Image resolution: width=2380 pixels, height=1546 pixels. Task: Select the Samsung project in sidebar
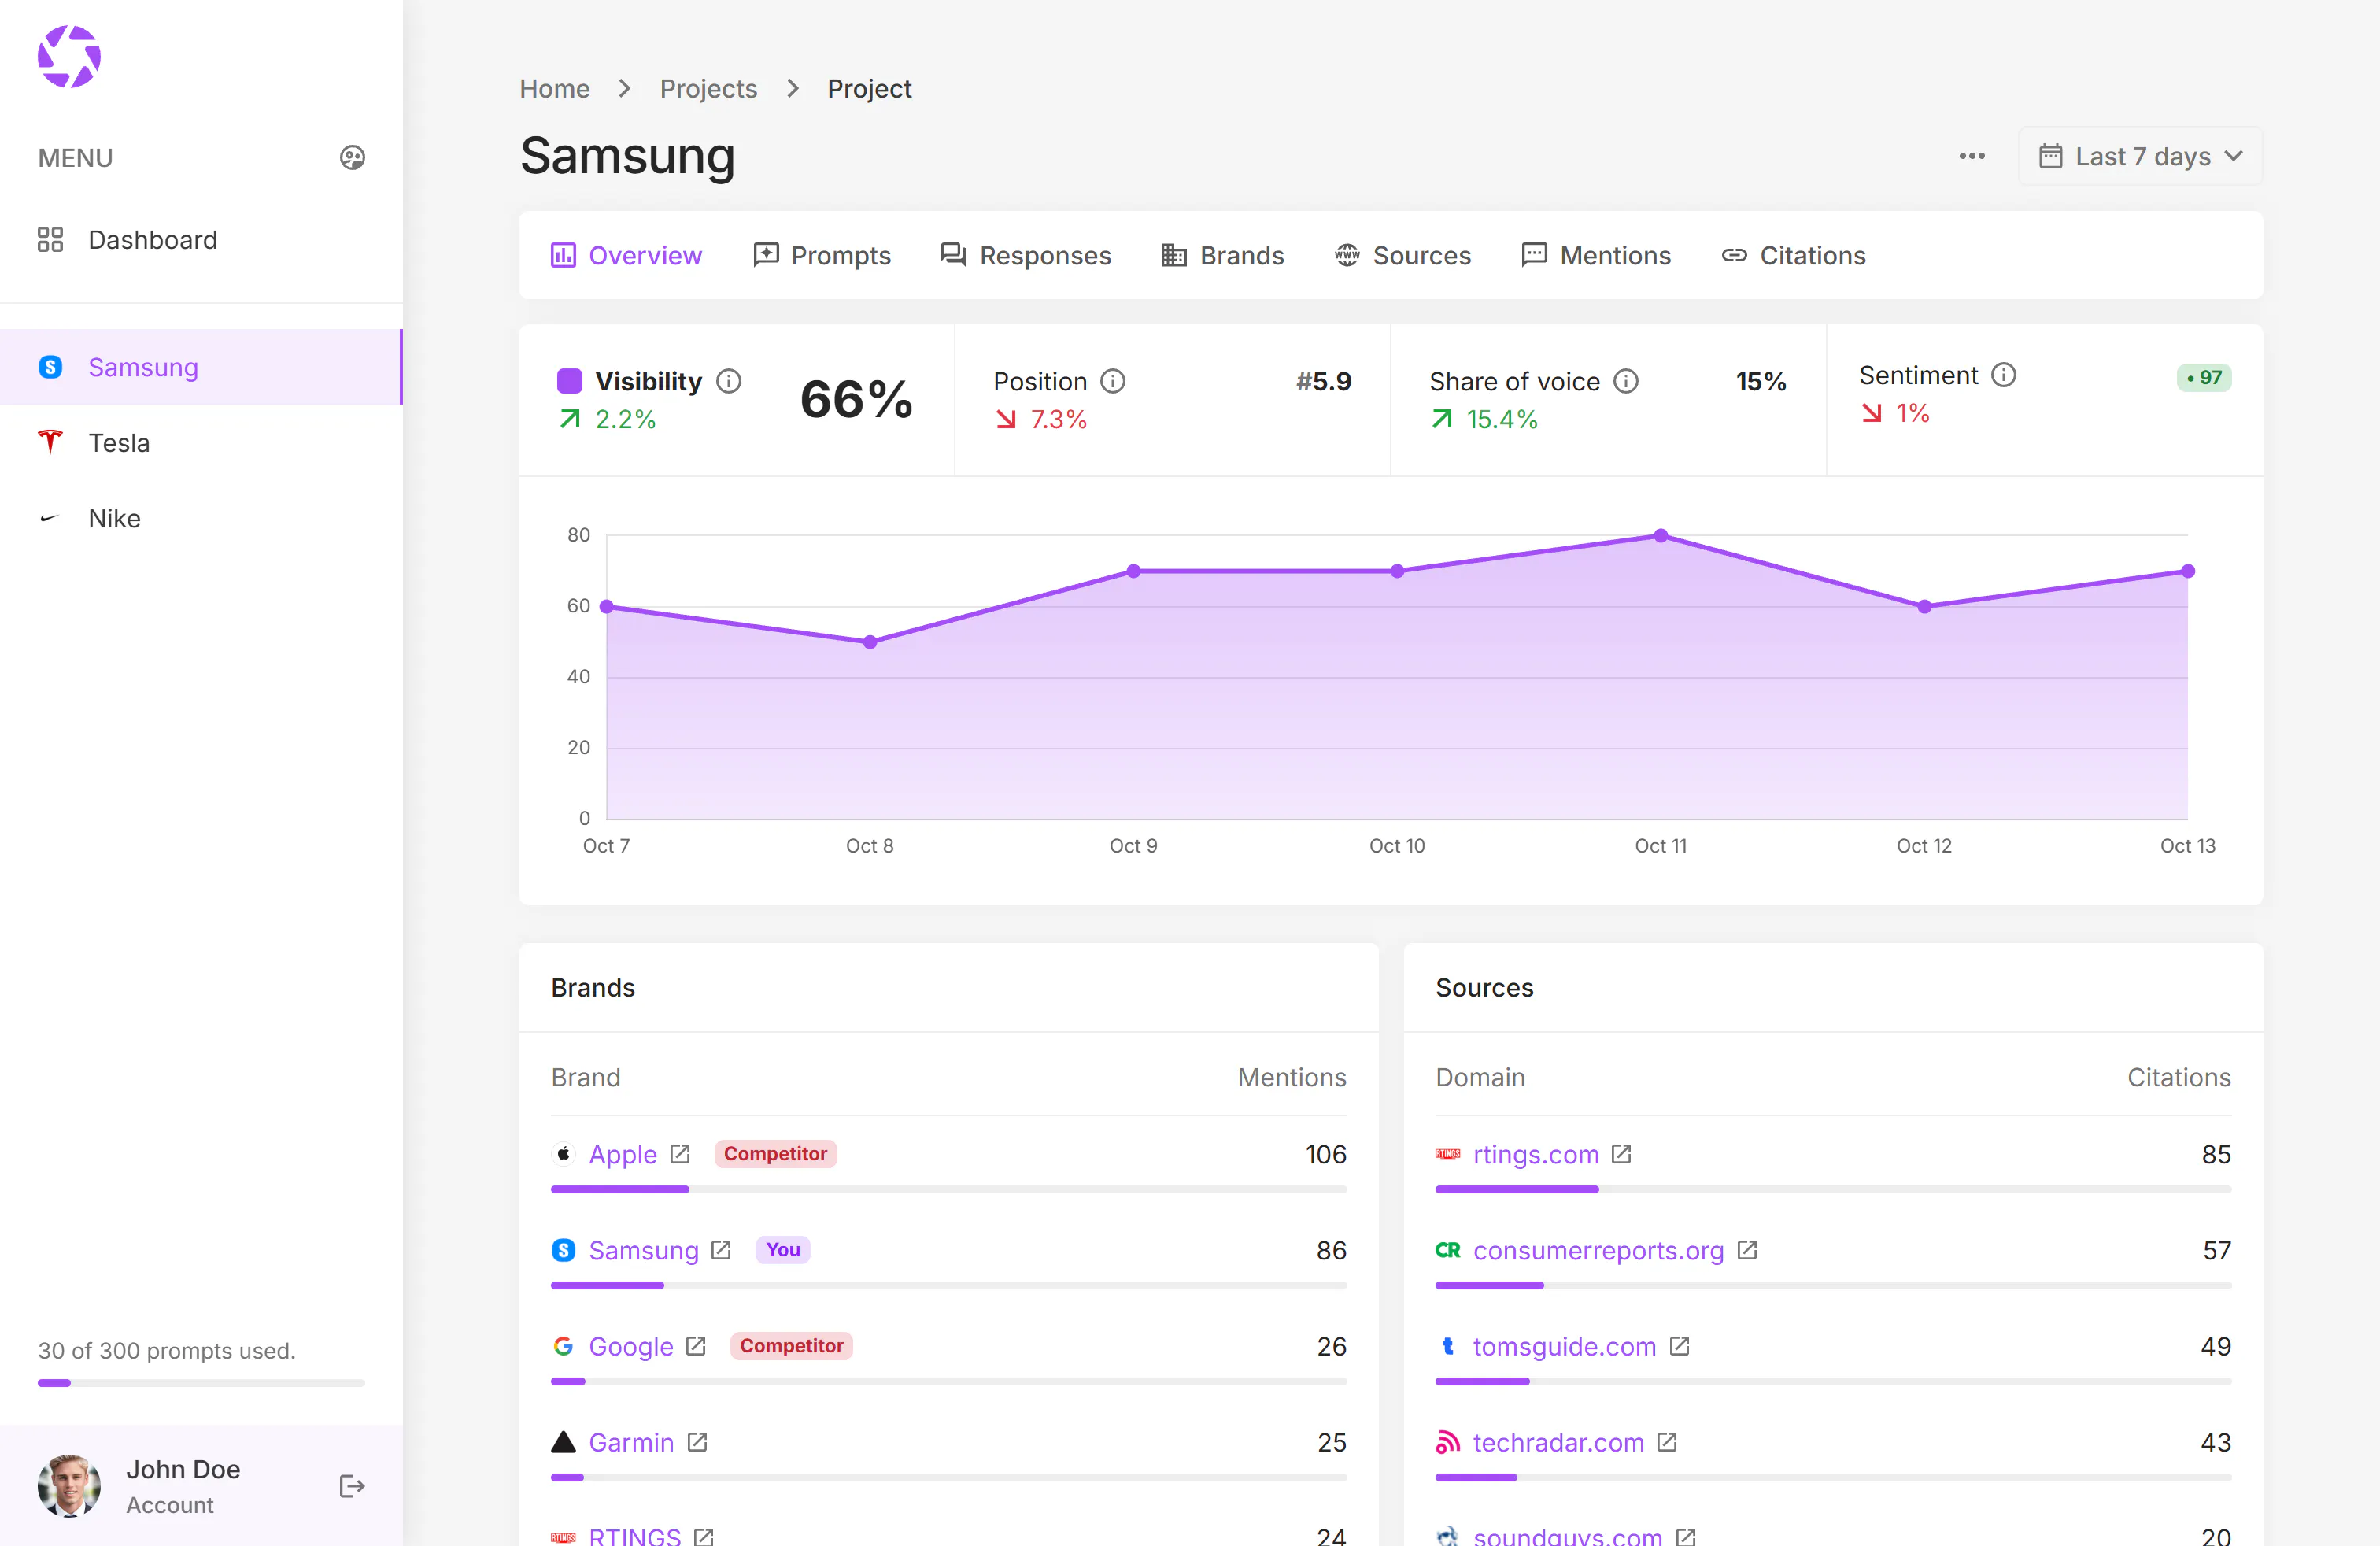pos(200,367)
